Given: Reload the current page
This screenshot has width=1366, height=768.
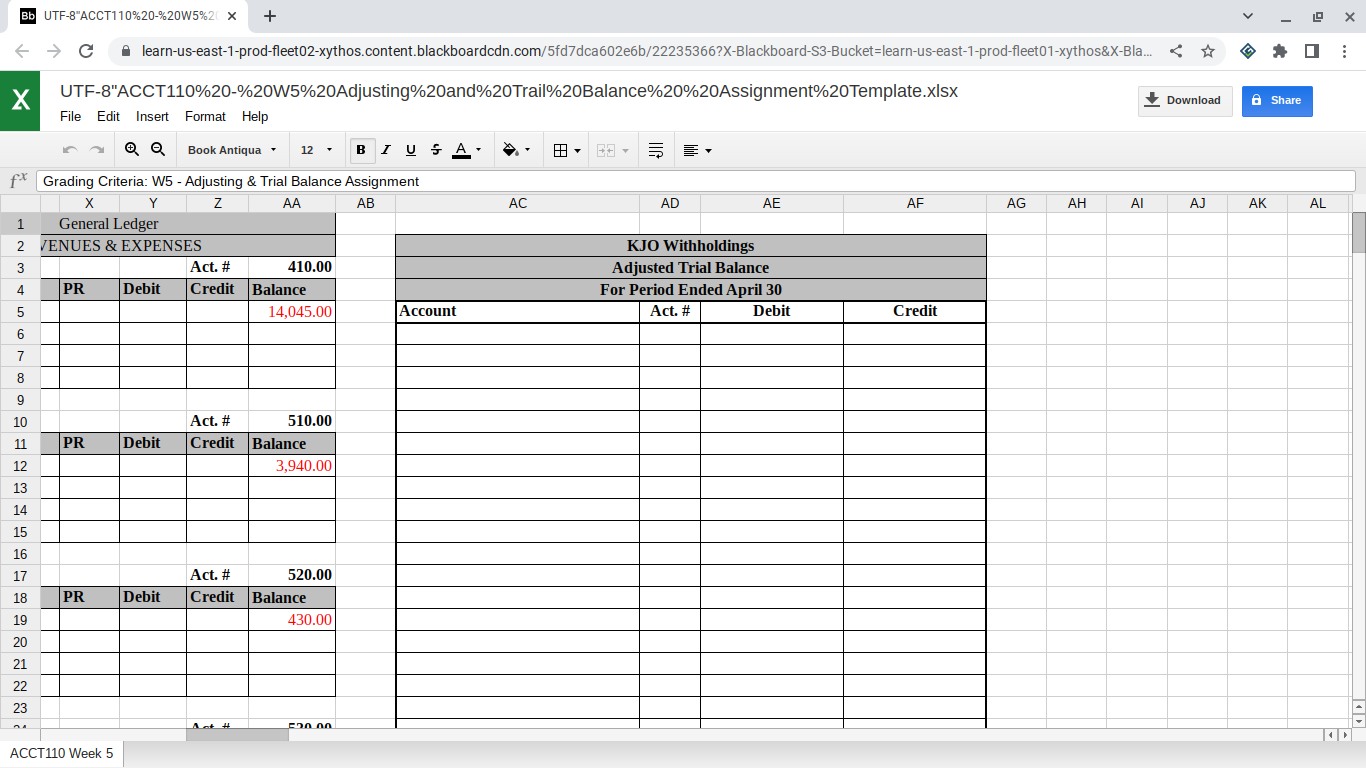Looking at the screenshot, I should coord(86,51).
